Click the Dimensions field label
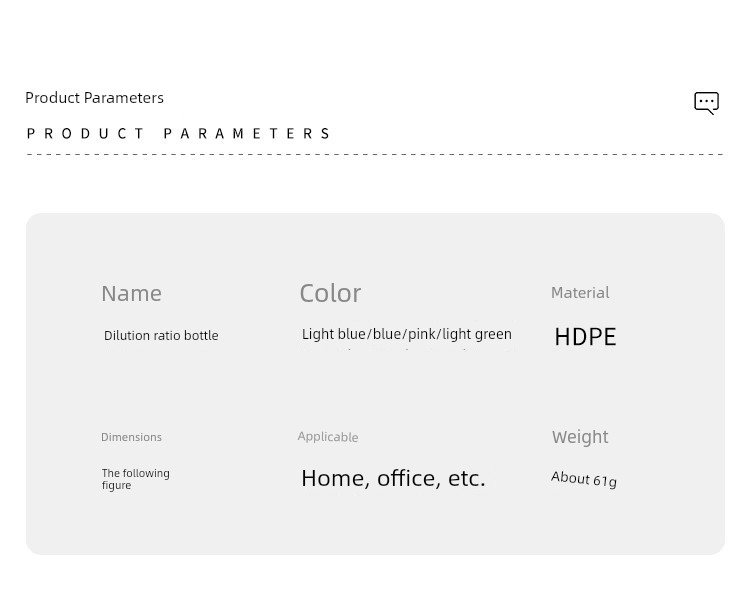Image resolution: width=750 pixels, height=600 pixels. [x=131, y=437]
